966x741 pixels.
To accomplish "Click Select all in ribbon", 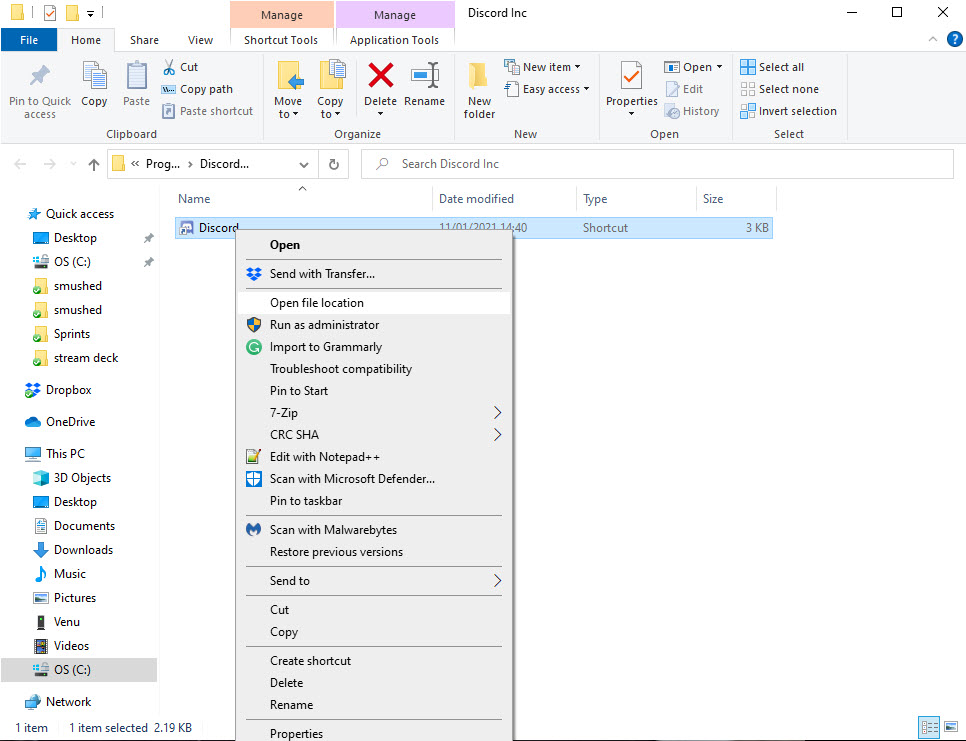I will click(x=773, y=67).
